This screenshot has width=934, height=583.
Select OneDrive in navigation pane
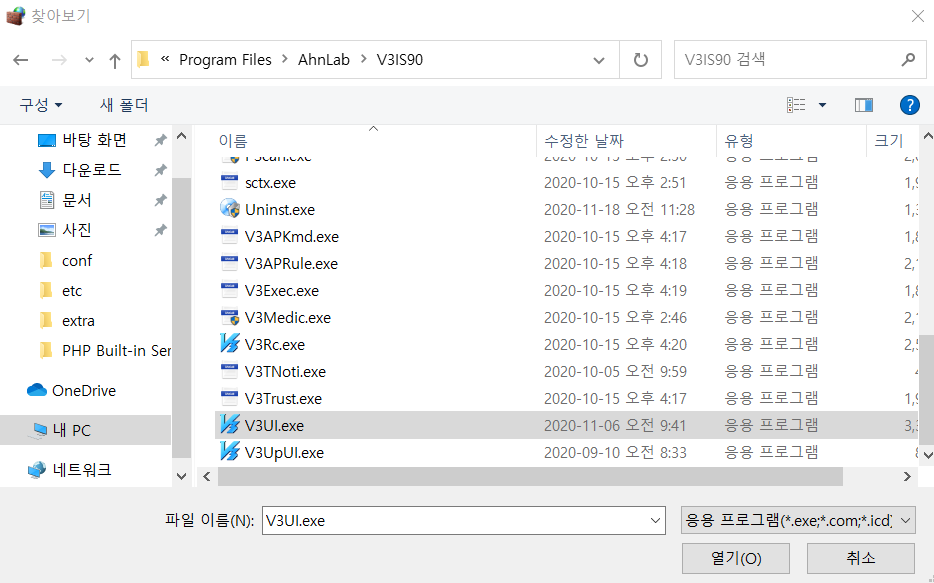[x=83, y=391]
